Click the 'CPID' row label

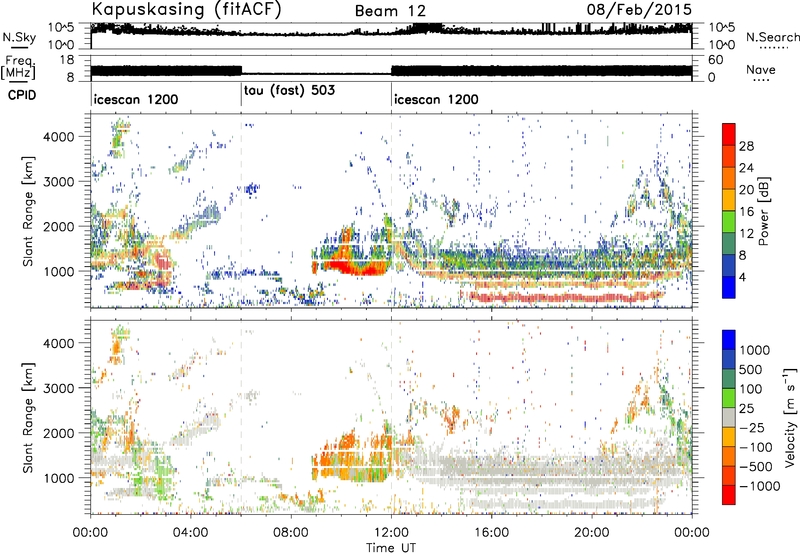pyautogui.click(x=22, y=95)
